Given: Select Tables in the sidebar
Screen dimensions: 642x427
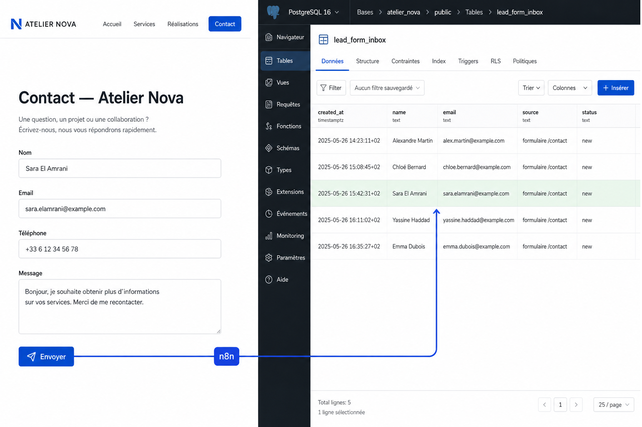Looking at the screenshot, I should point(285,61).
